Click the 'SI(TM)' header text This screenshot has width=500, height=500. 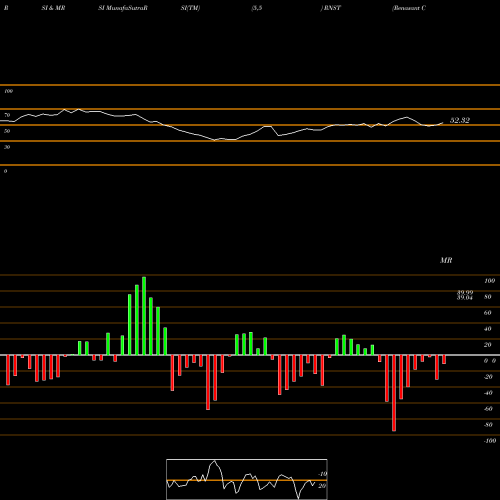click(190, 8)
